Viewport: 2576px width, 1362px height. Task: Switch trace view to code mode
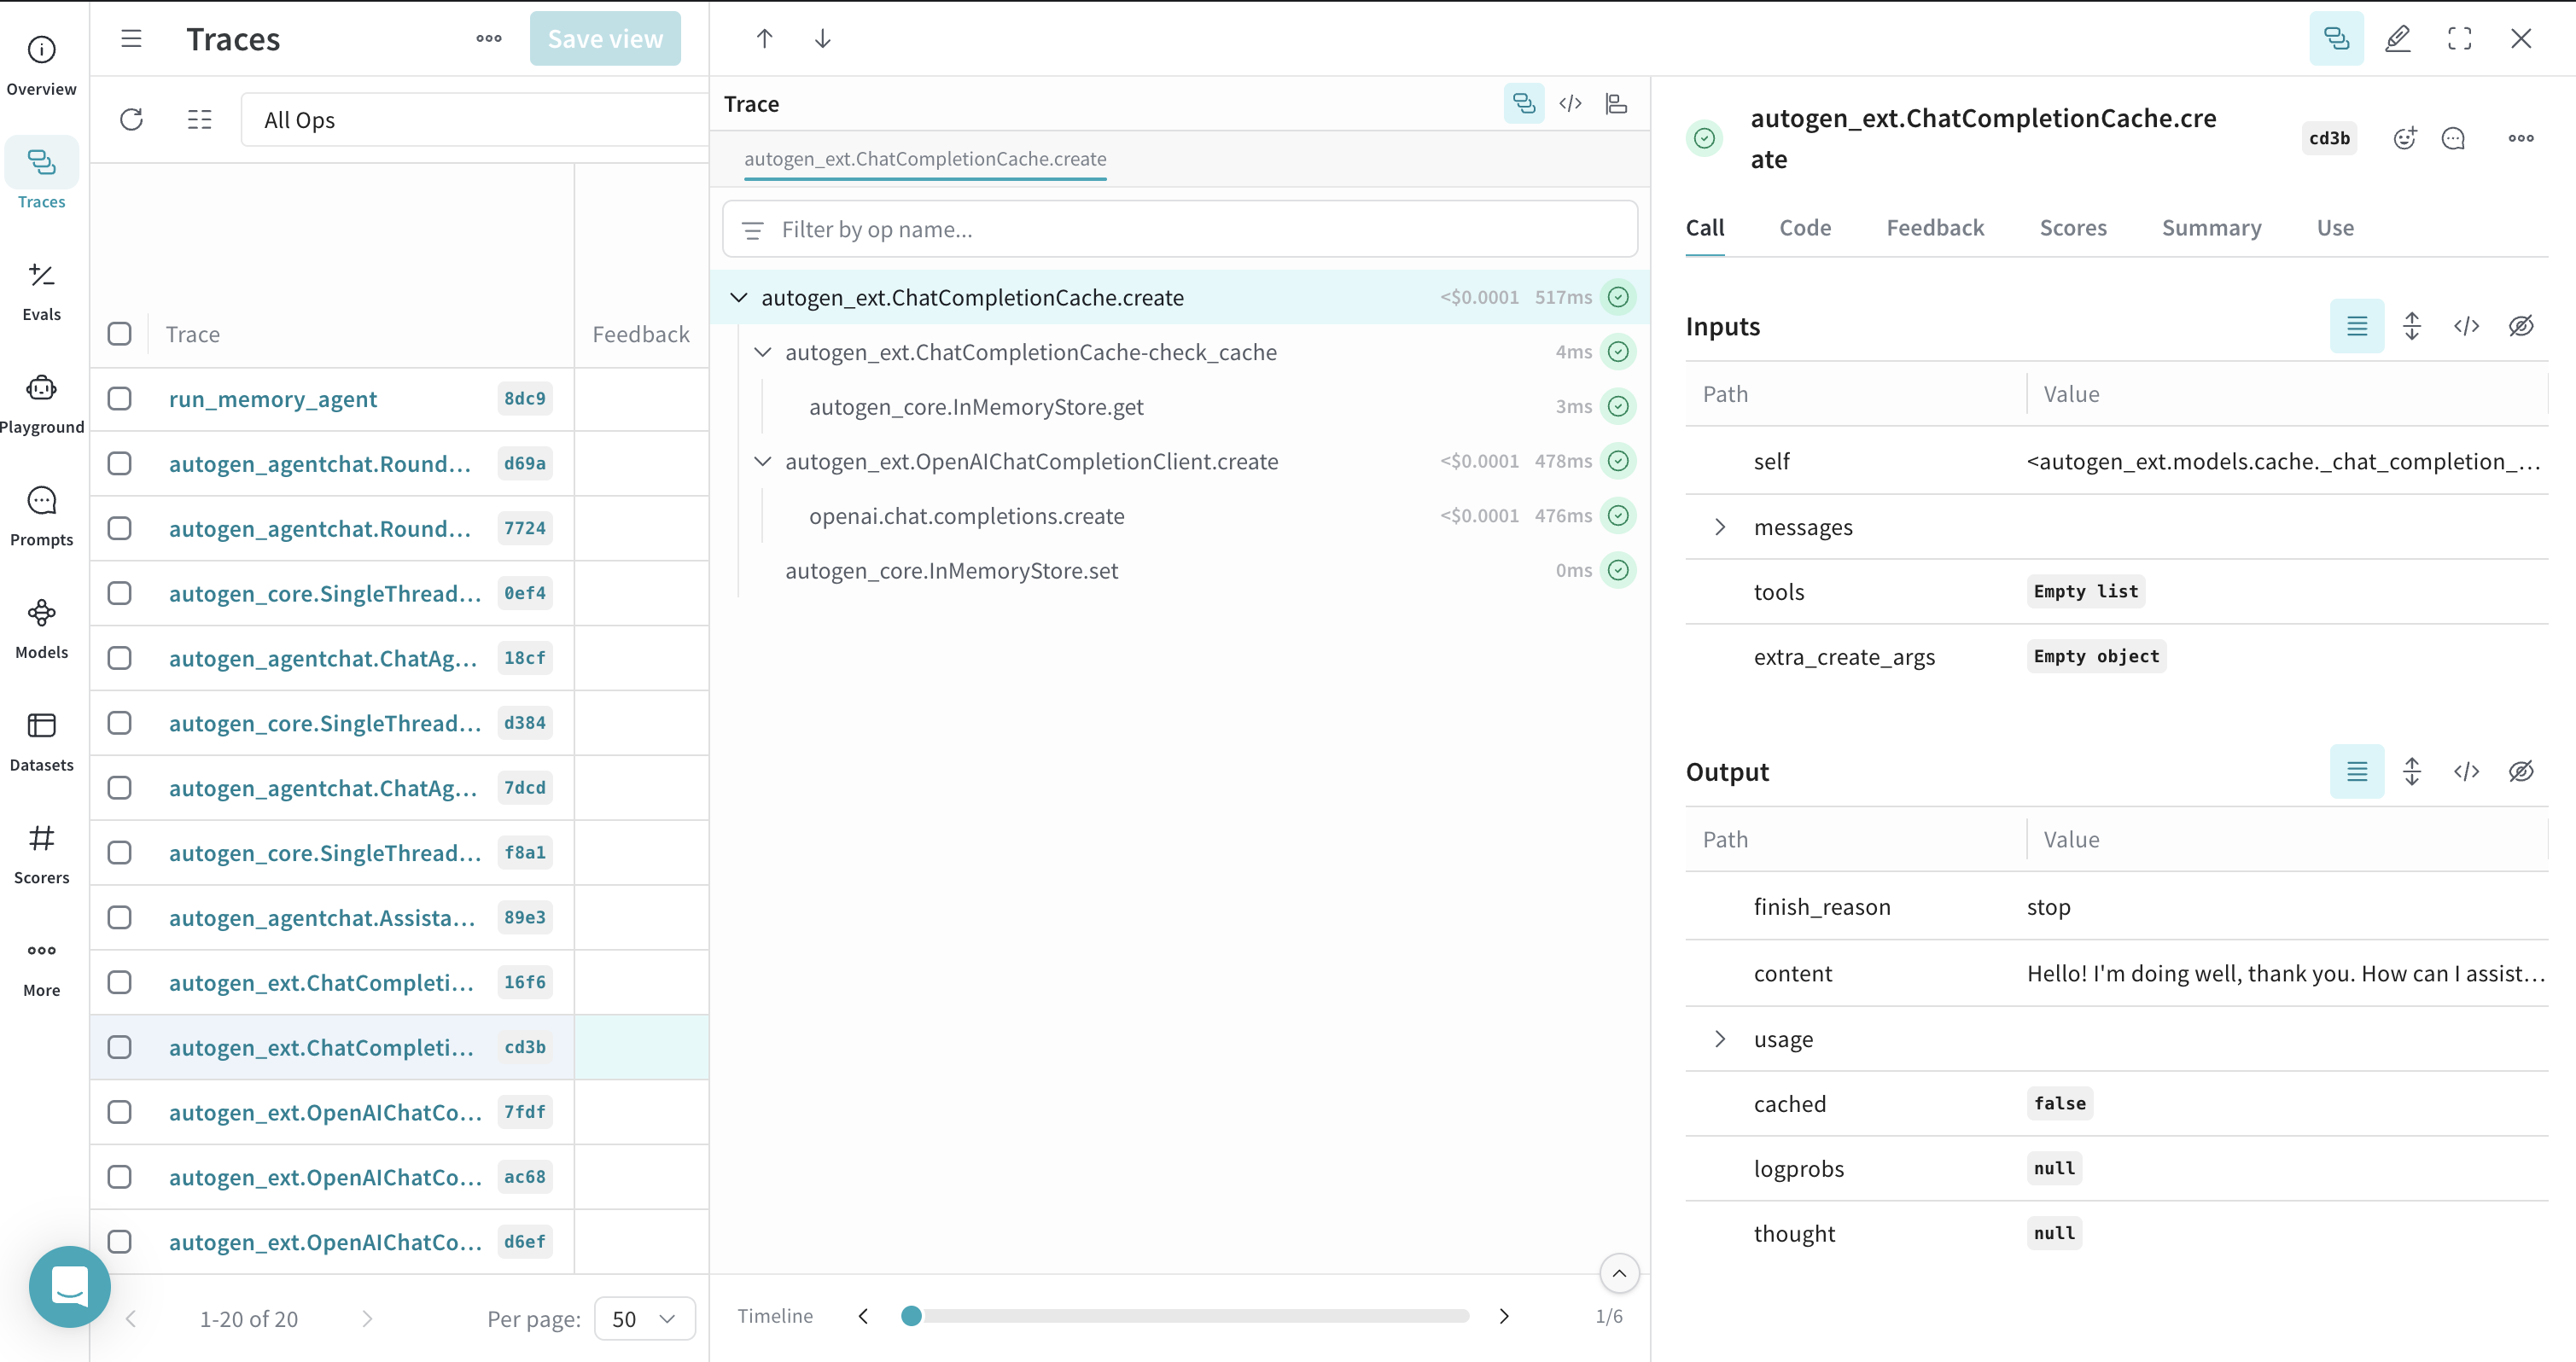point(1570,103)
